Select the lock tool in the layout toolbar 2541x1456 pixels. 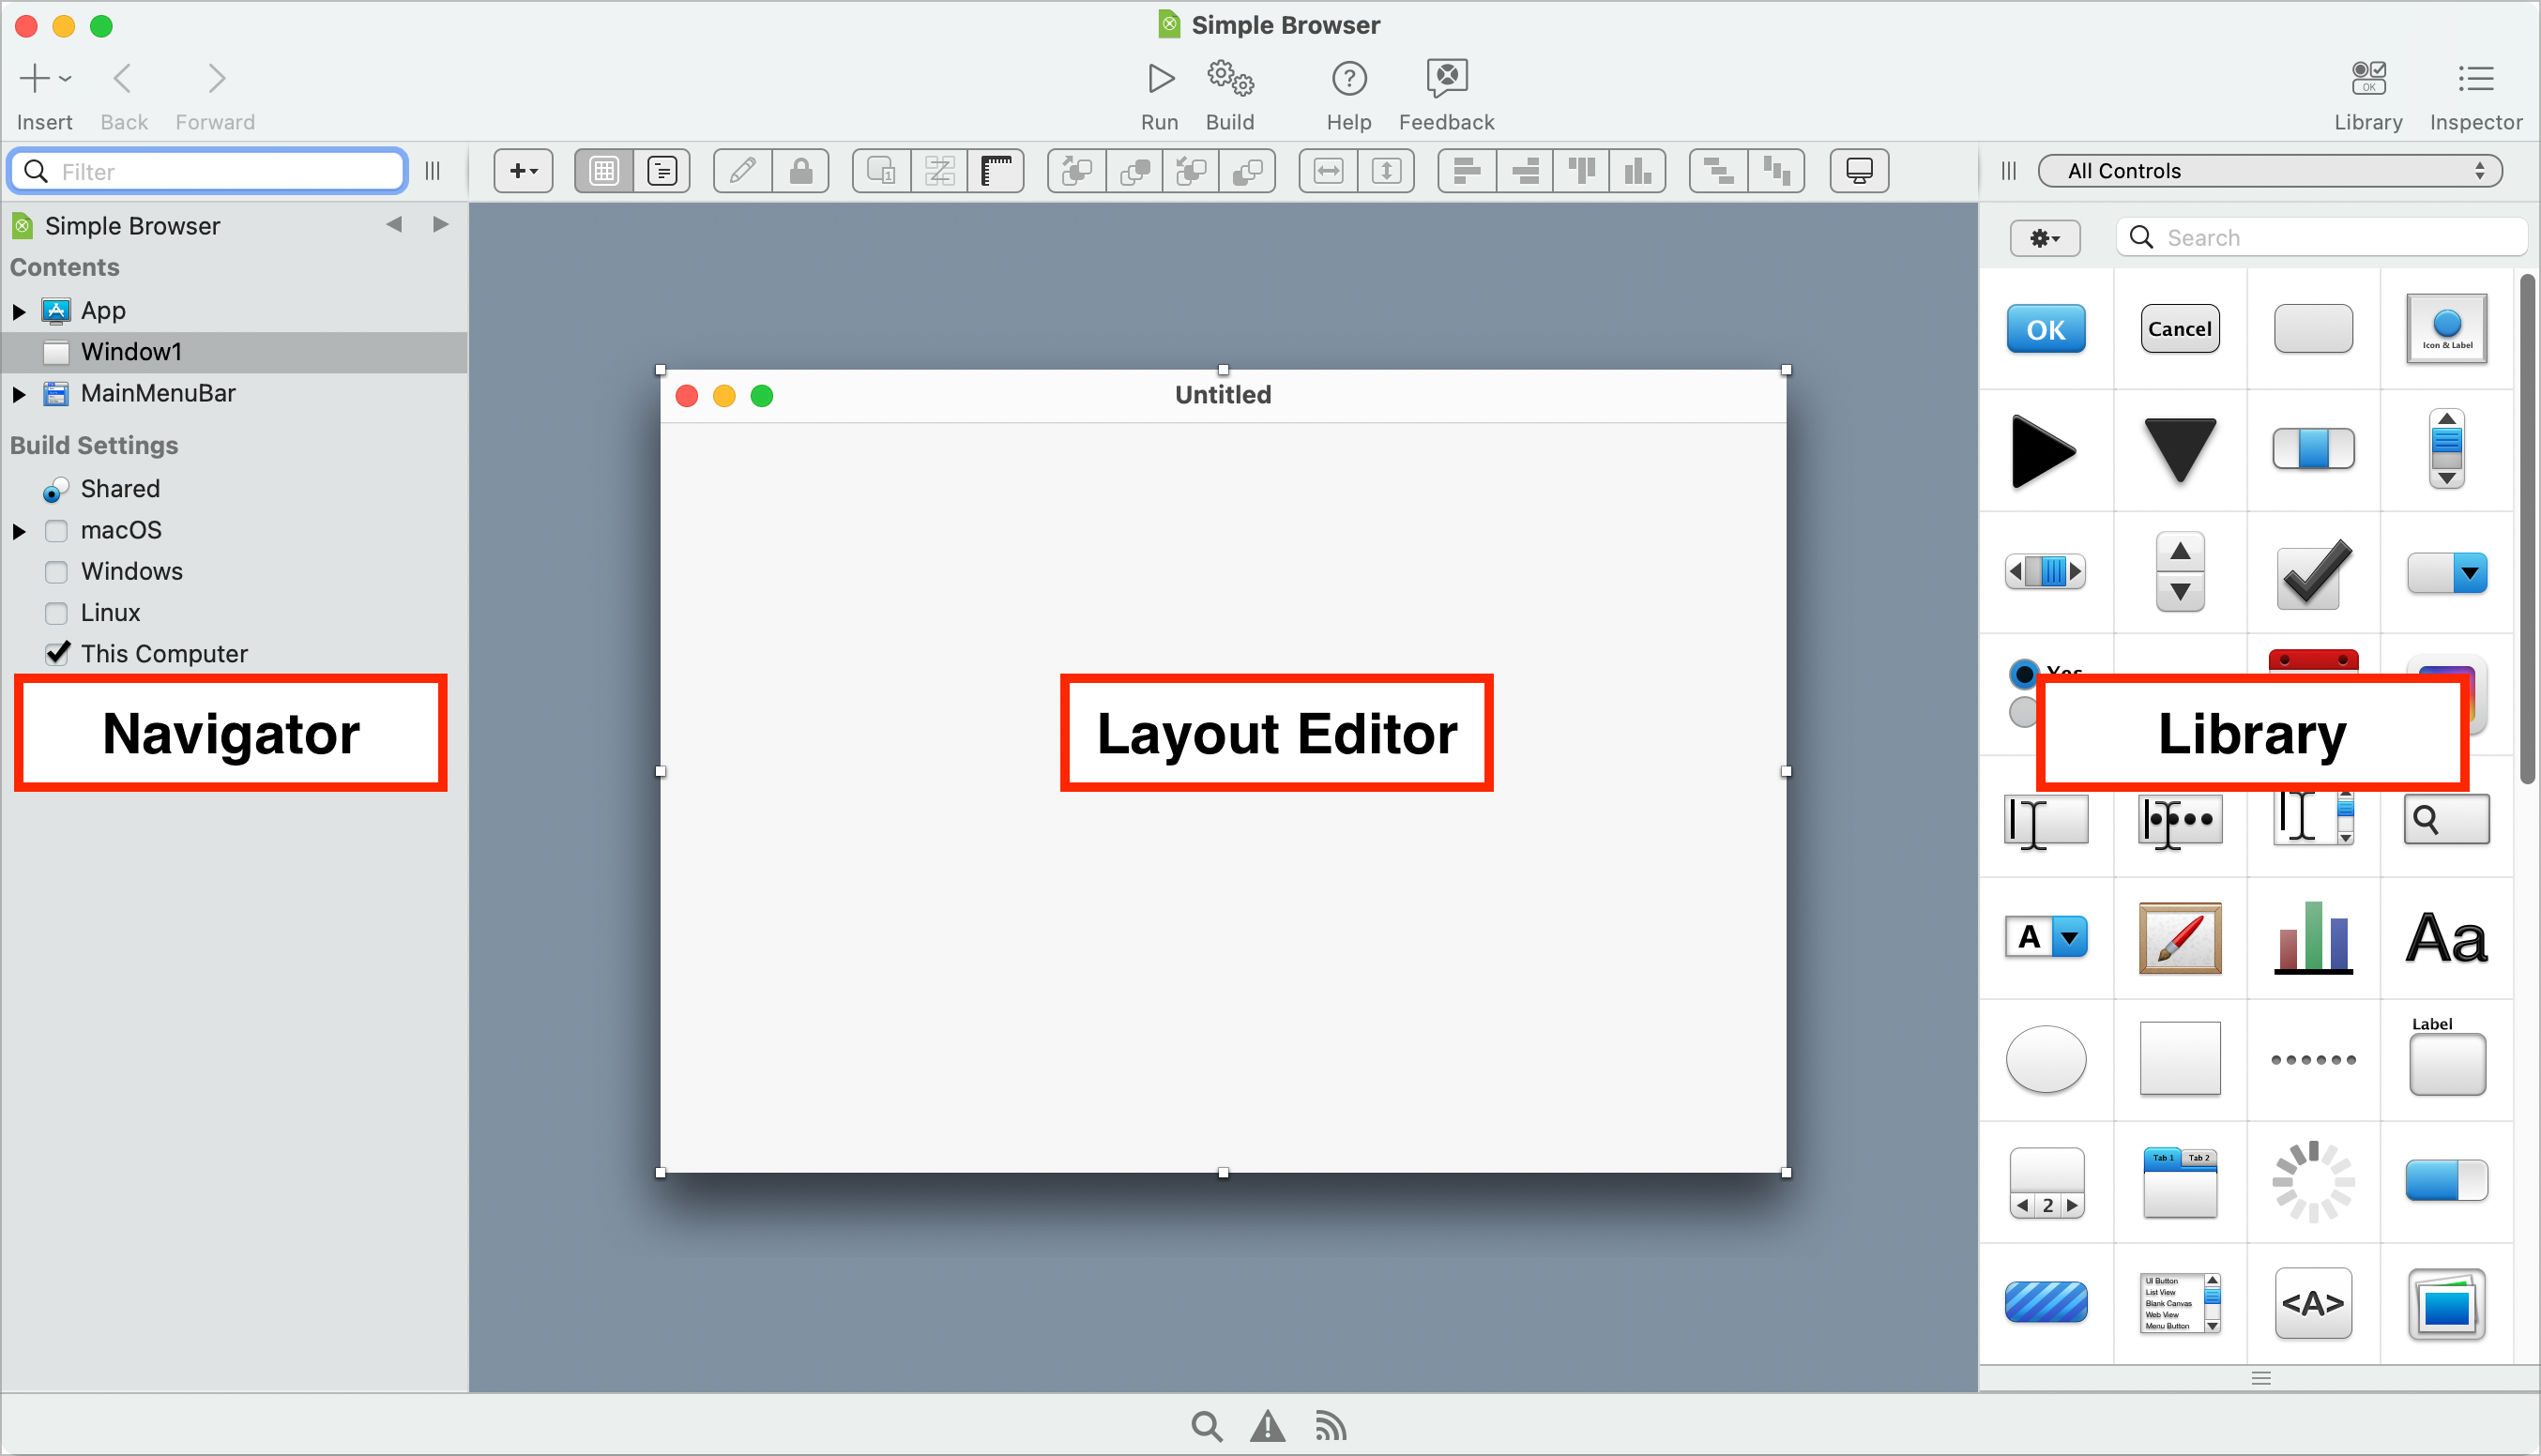pyautogui.click(x=801, y=170)
